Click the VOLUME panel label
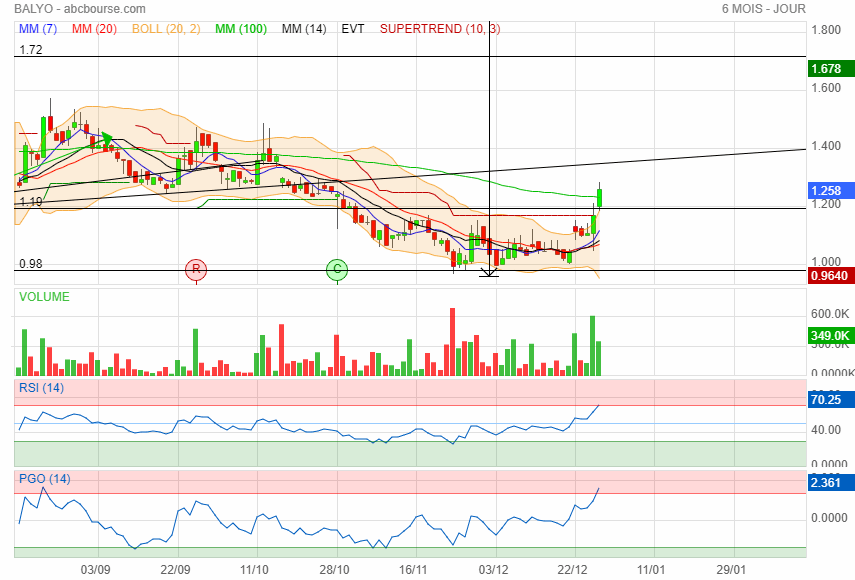 pos(44,297)
